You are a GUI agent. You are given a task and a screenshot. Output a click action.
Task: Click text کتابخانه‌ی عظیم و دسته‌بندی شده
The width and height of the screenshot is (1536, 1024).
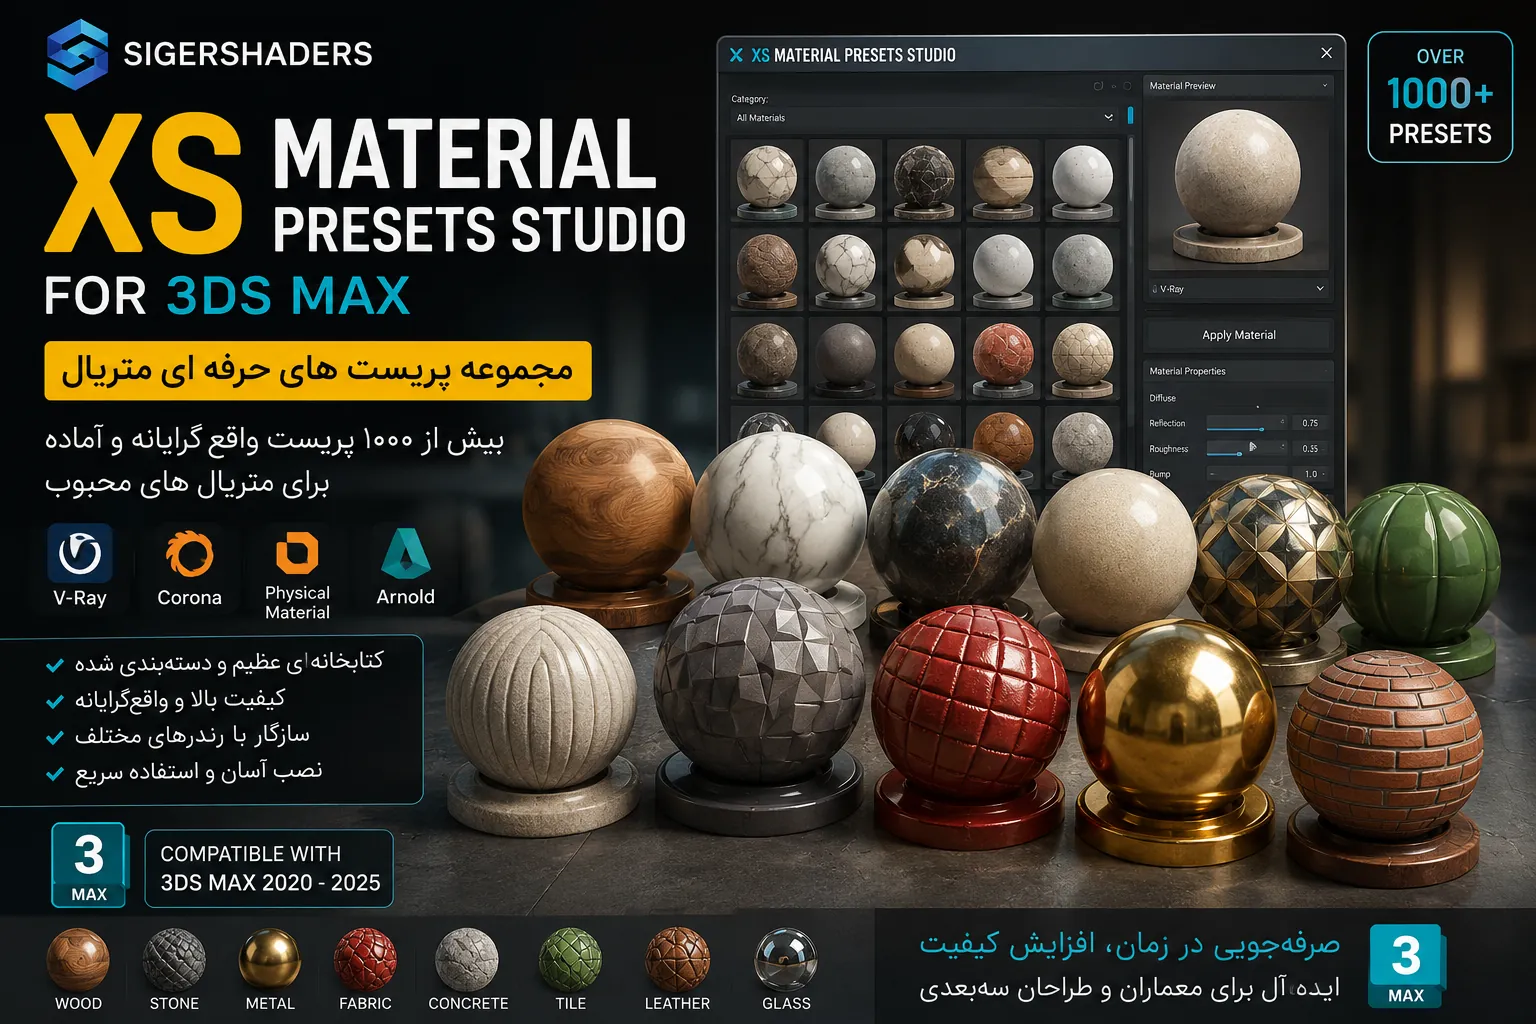point(229,662)
